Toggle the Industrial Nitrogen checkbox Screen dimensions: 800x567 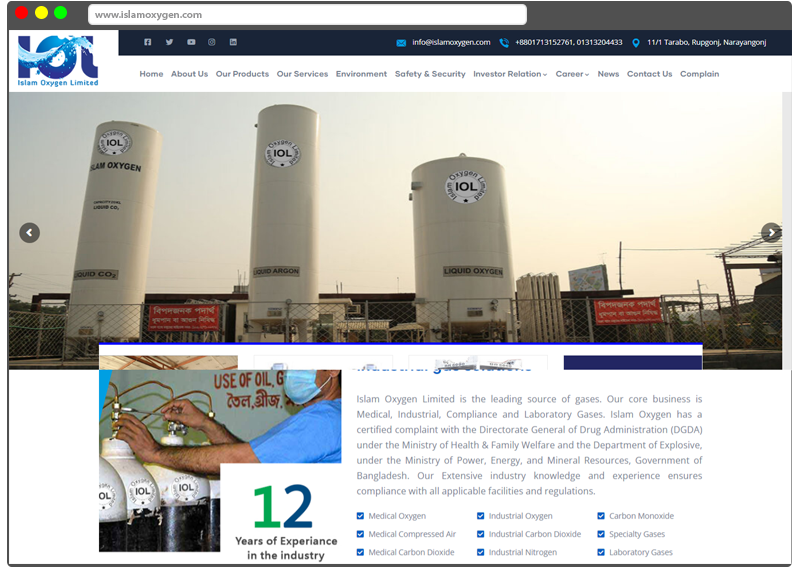[x=481, y=552]
